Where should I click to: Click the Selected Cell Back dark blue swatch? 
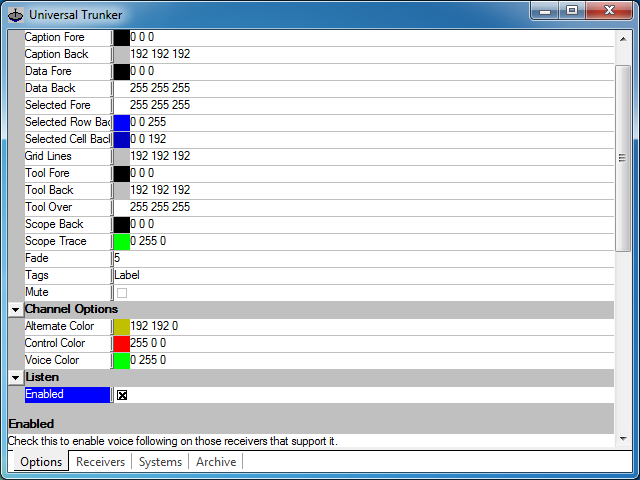click(x=122, y=140)
